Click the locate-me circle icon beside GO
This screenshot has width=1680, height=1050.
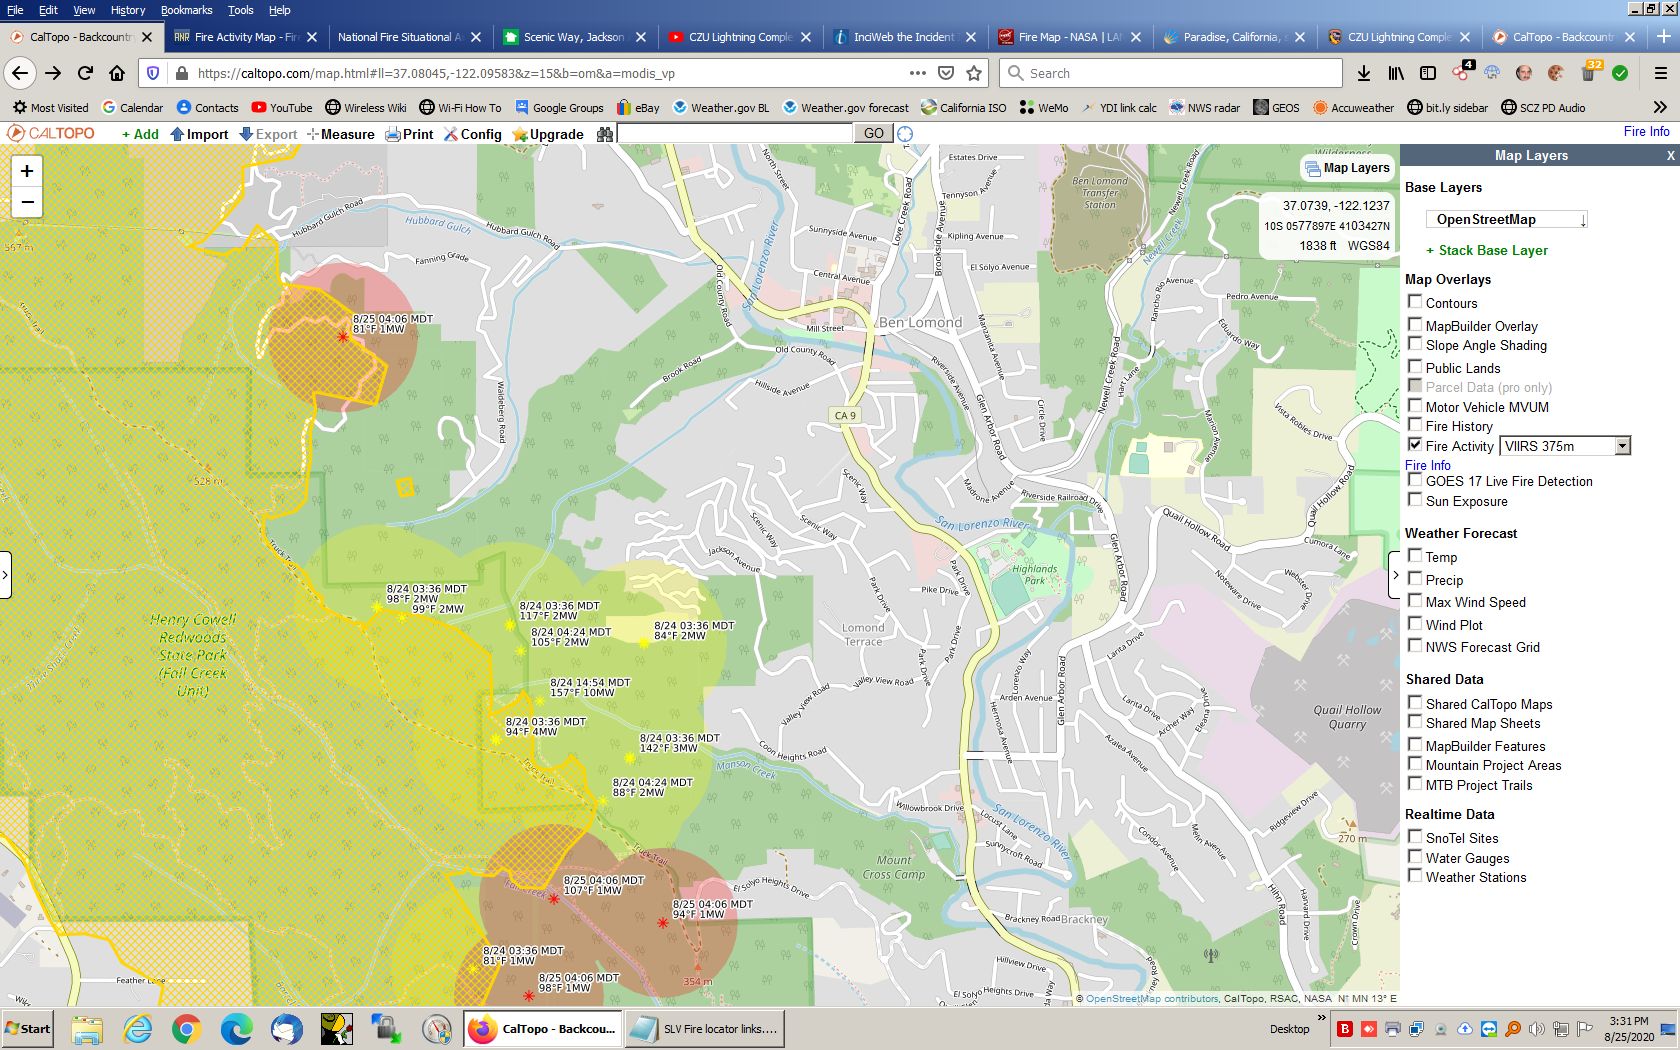pos(905,134)
